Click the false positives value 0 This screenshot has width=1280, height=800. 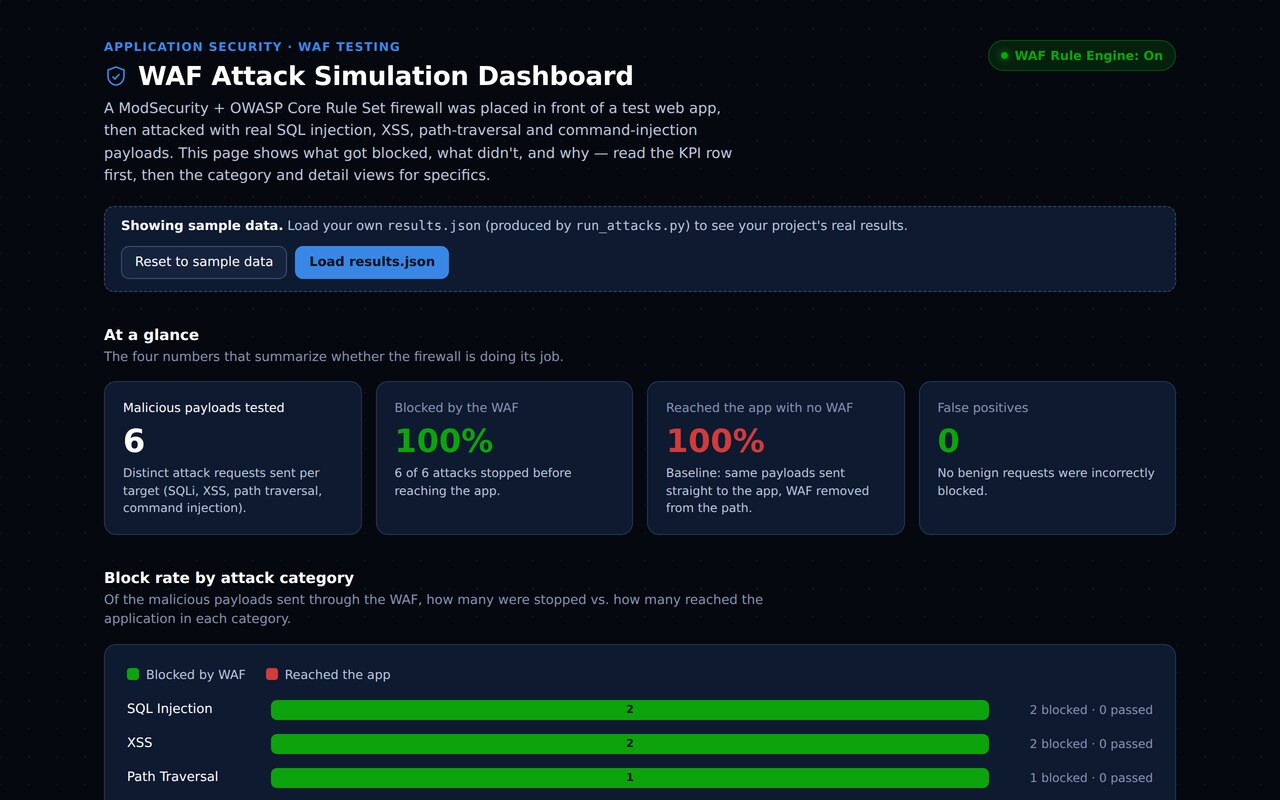click(948, 441)
